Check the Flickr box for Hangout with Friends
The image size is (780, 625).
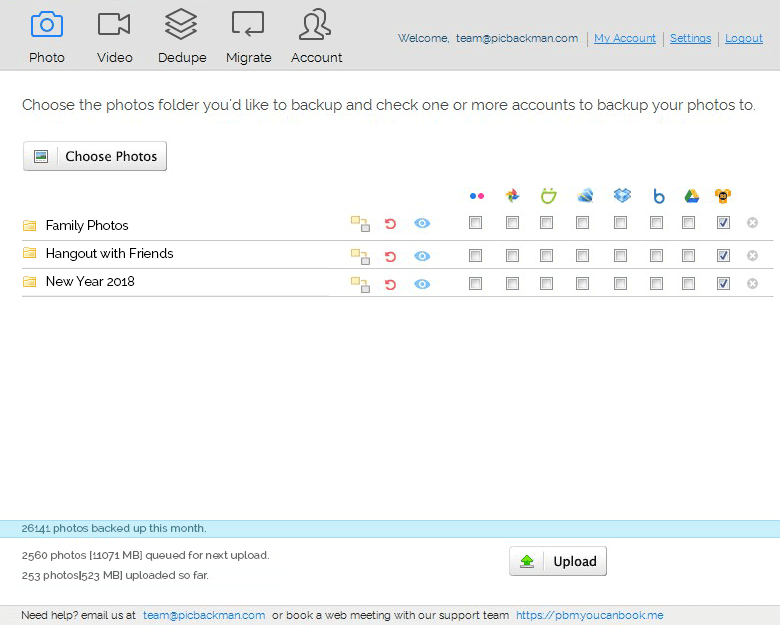476,255
